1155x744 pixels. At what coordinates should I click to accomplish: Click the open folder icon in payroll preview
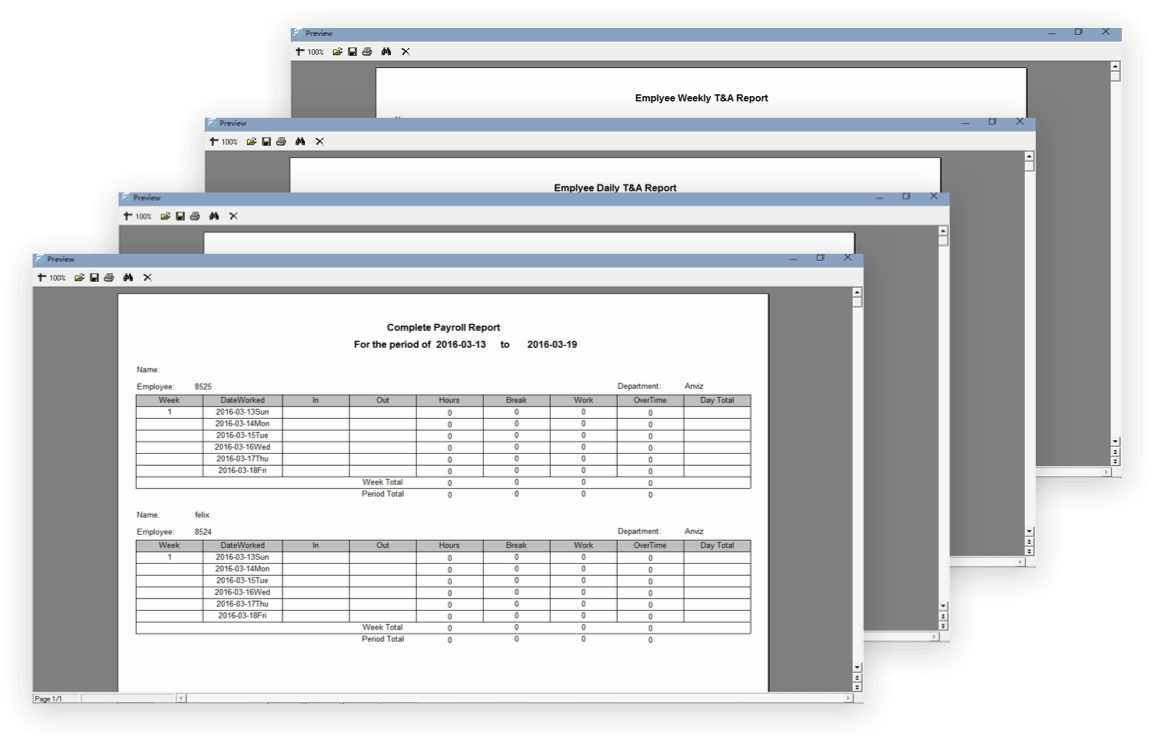pyautogui.click(x=79, y=278)
